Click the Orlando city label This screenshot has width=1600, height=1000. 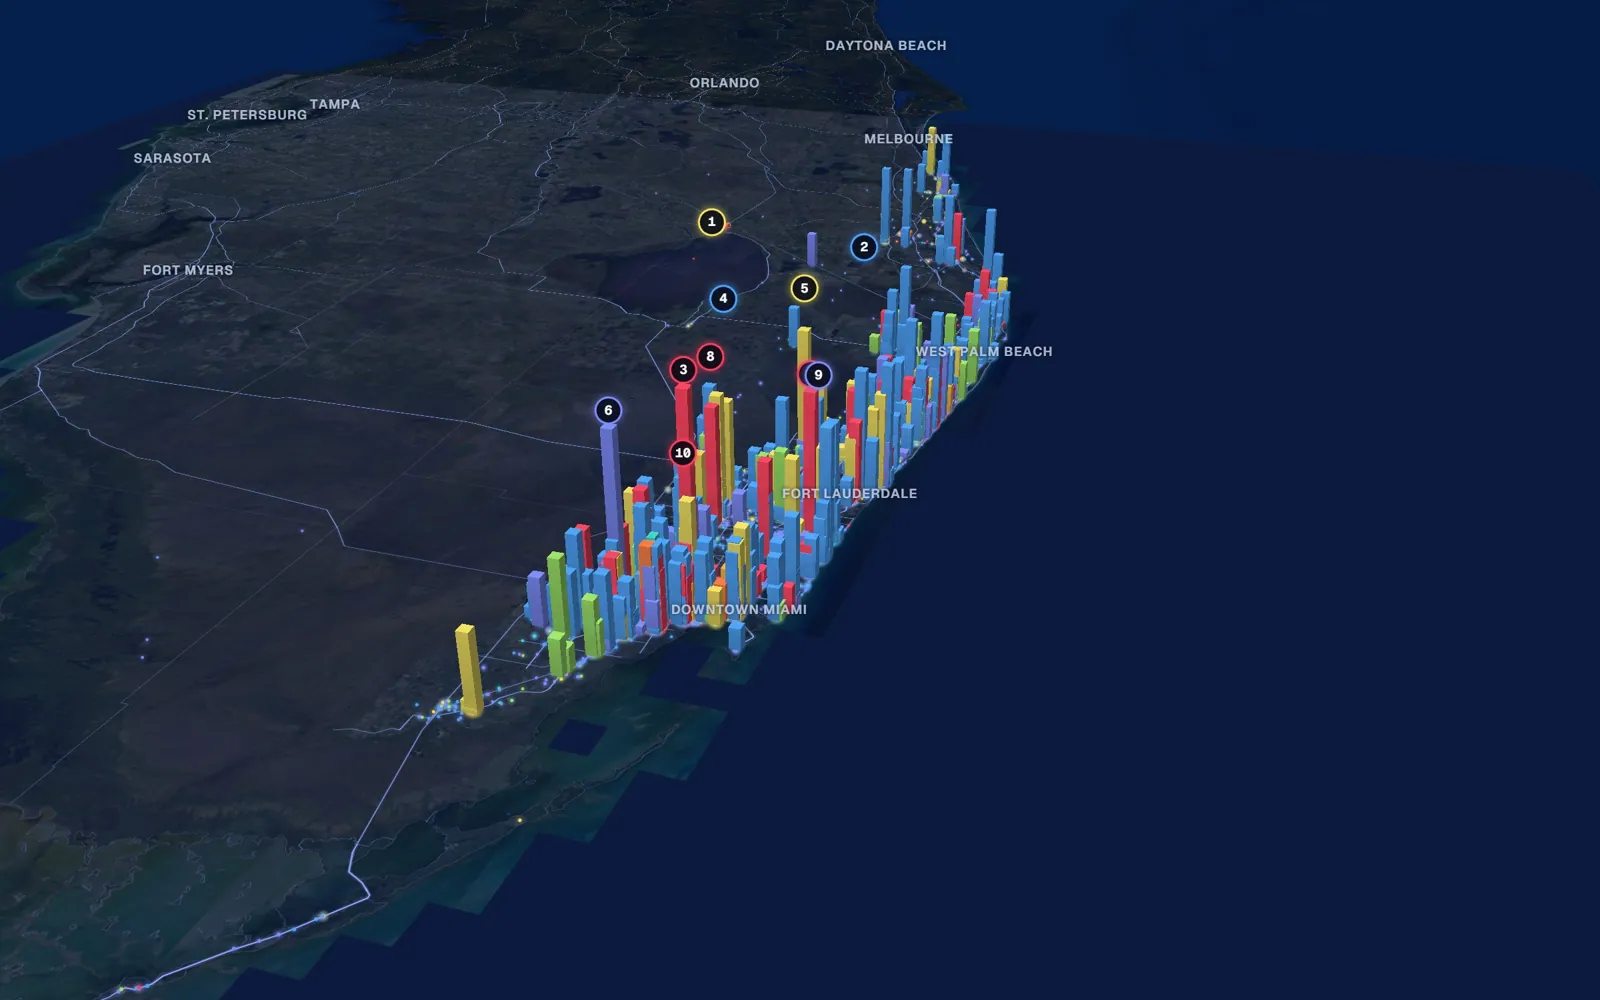point(724,83)
